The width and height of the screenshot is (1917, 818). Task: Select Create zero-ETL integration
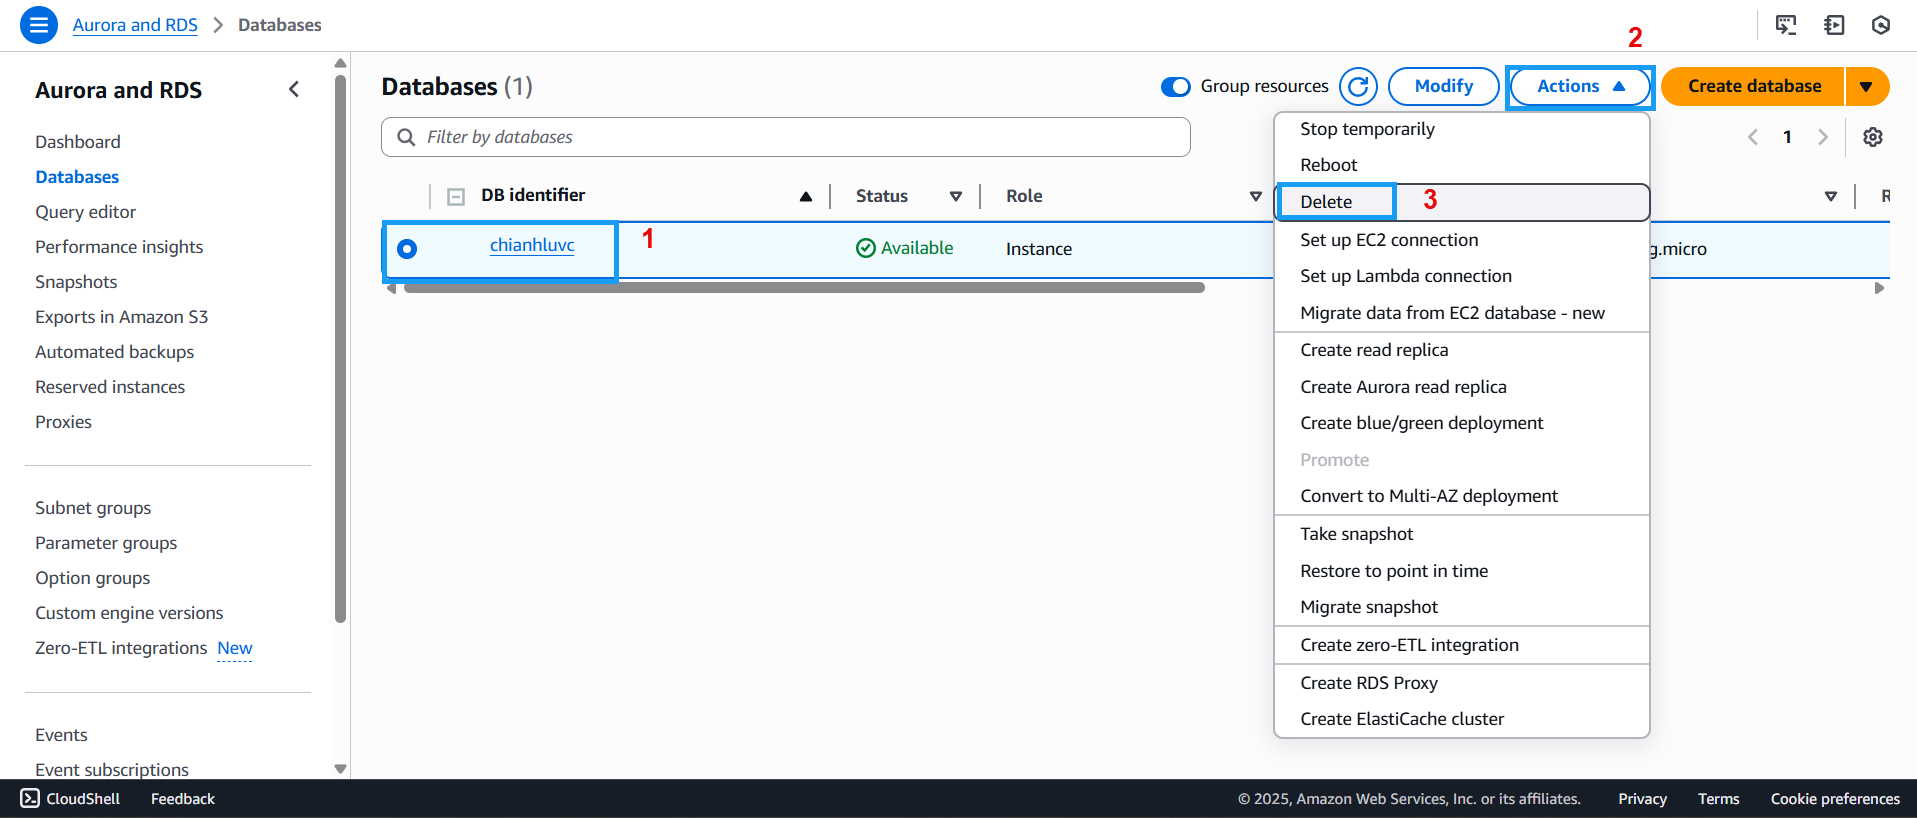(1461, 645)
